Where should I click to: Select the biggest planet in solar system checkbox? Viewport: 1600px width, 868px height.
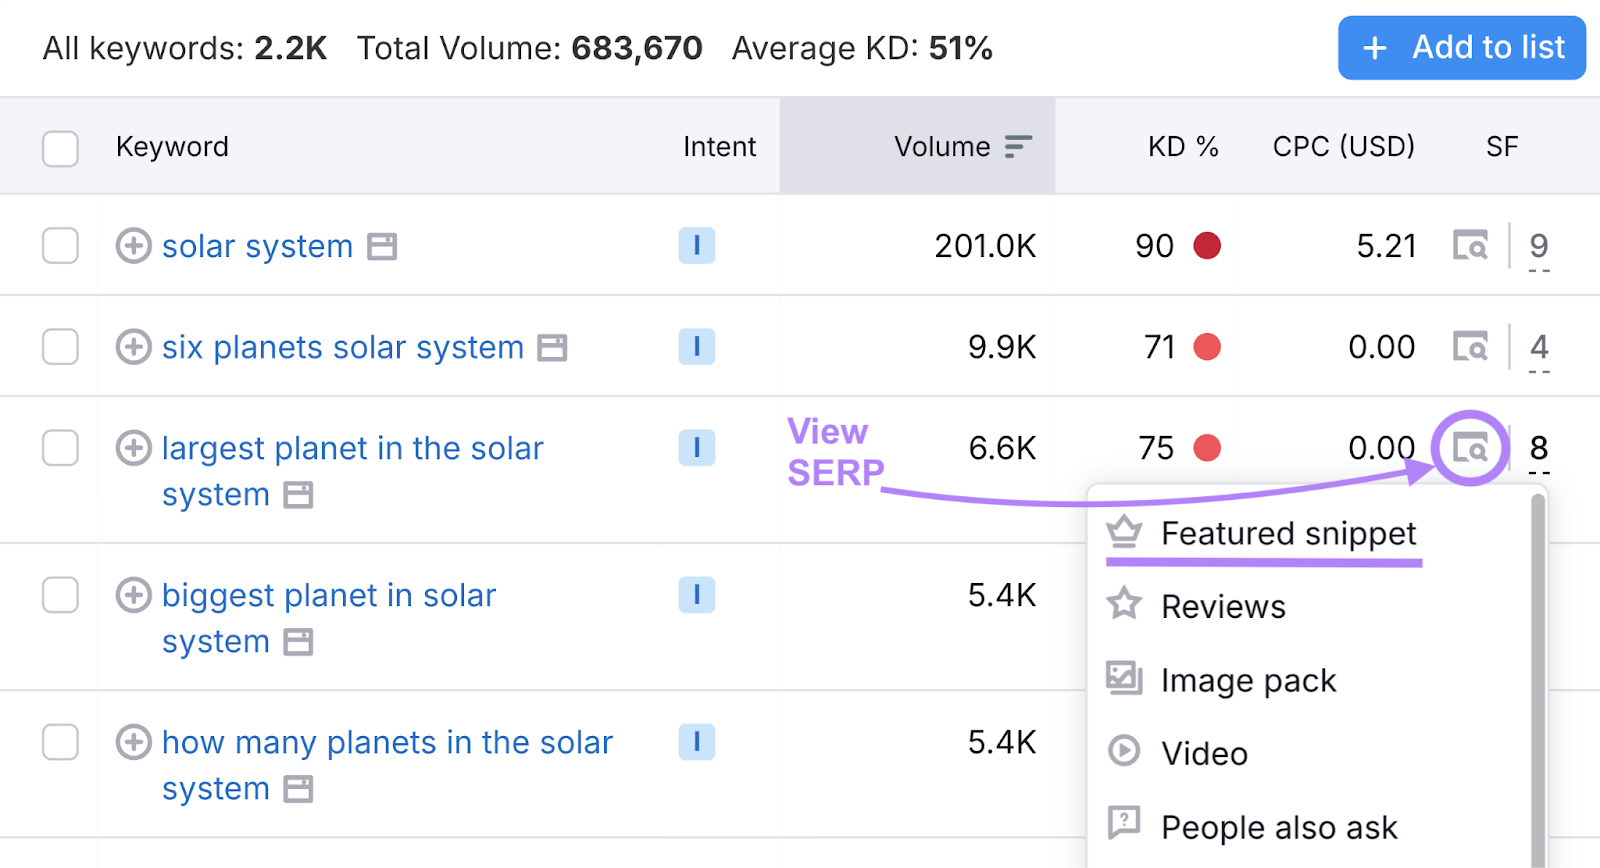click(61, 595)
